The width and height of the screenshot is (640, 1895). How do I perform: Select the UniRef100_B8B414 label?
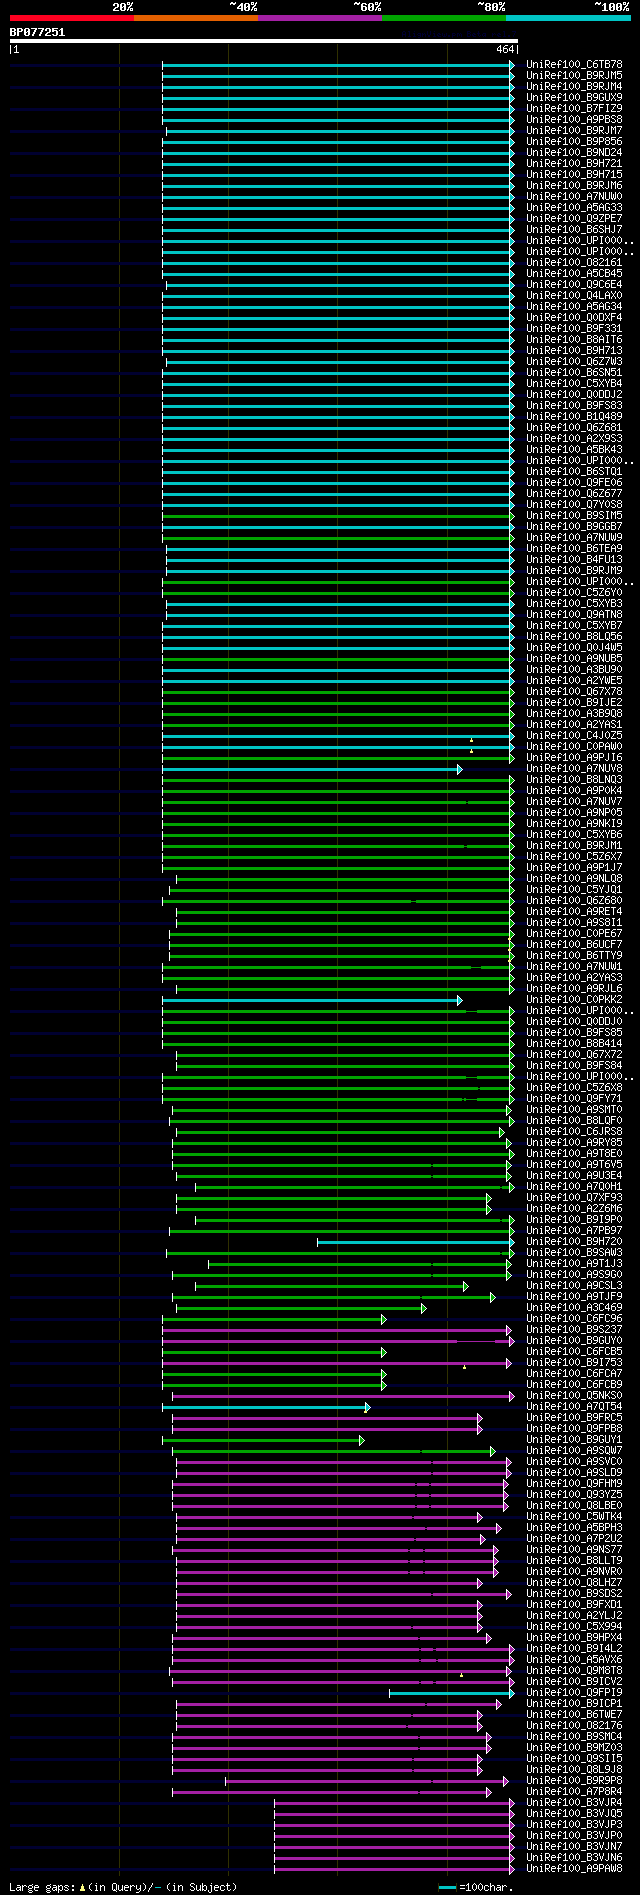tap(574, 1043)
